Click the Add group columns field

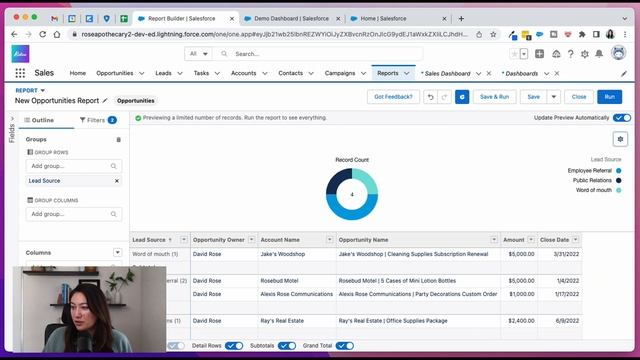click(74, 214)
